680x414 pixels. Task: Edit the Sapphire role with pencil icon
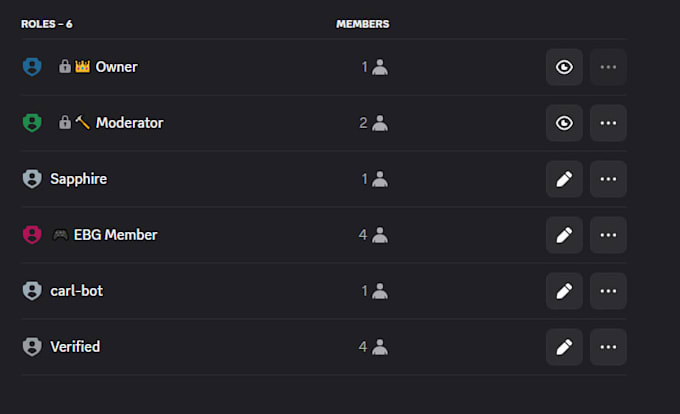[564, 179]
